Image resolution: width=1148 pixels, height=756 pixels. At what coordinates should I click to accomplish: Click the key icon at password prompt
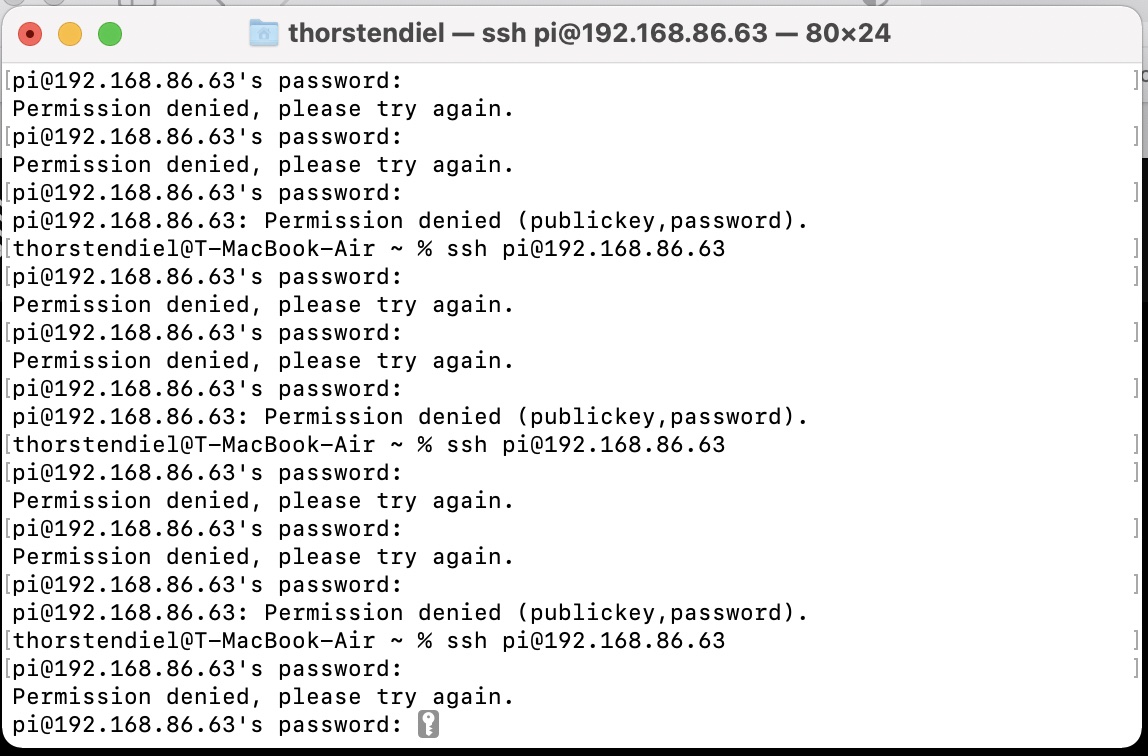429,725
